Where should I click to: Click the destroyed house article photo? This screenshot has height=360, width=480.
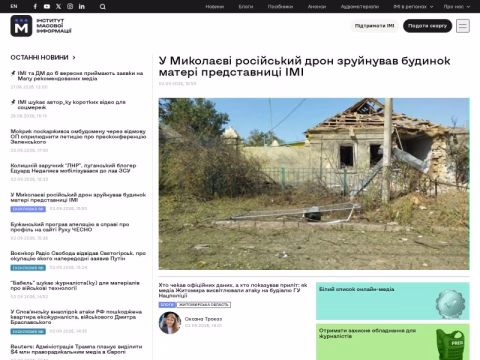(314, 184)
